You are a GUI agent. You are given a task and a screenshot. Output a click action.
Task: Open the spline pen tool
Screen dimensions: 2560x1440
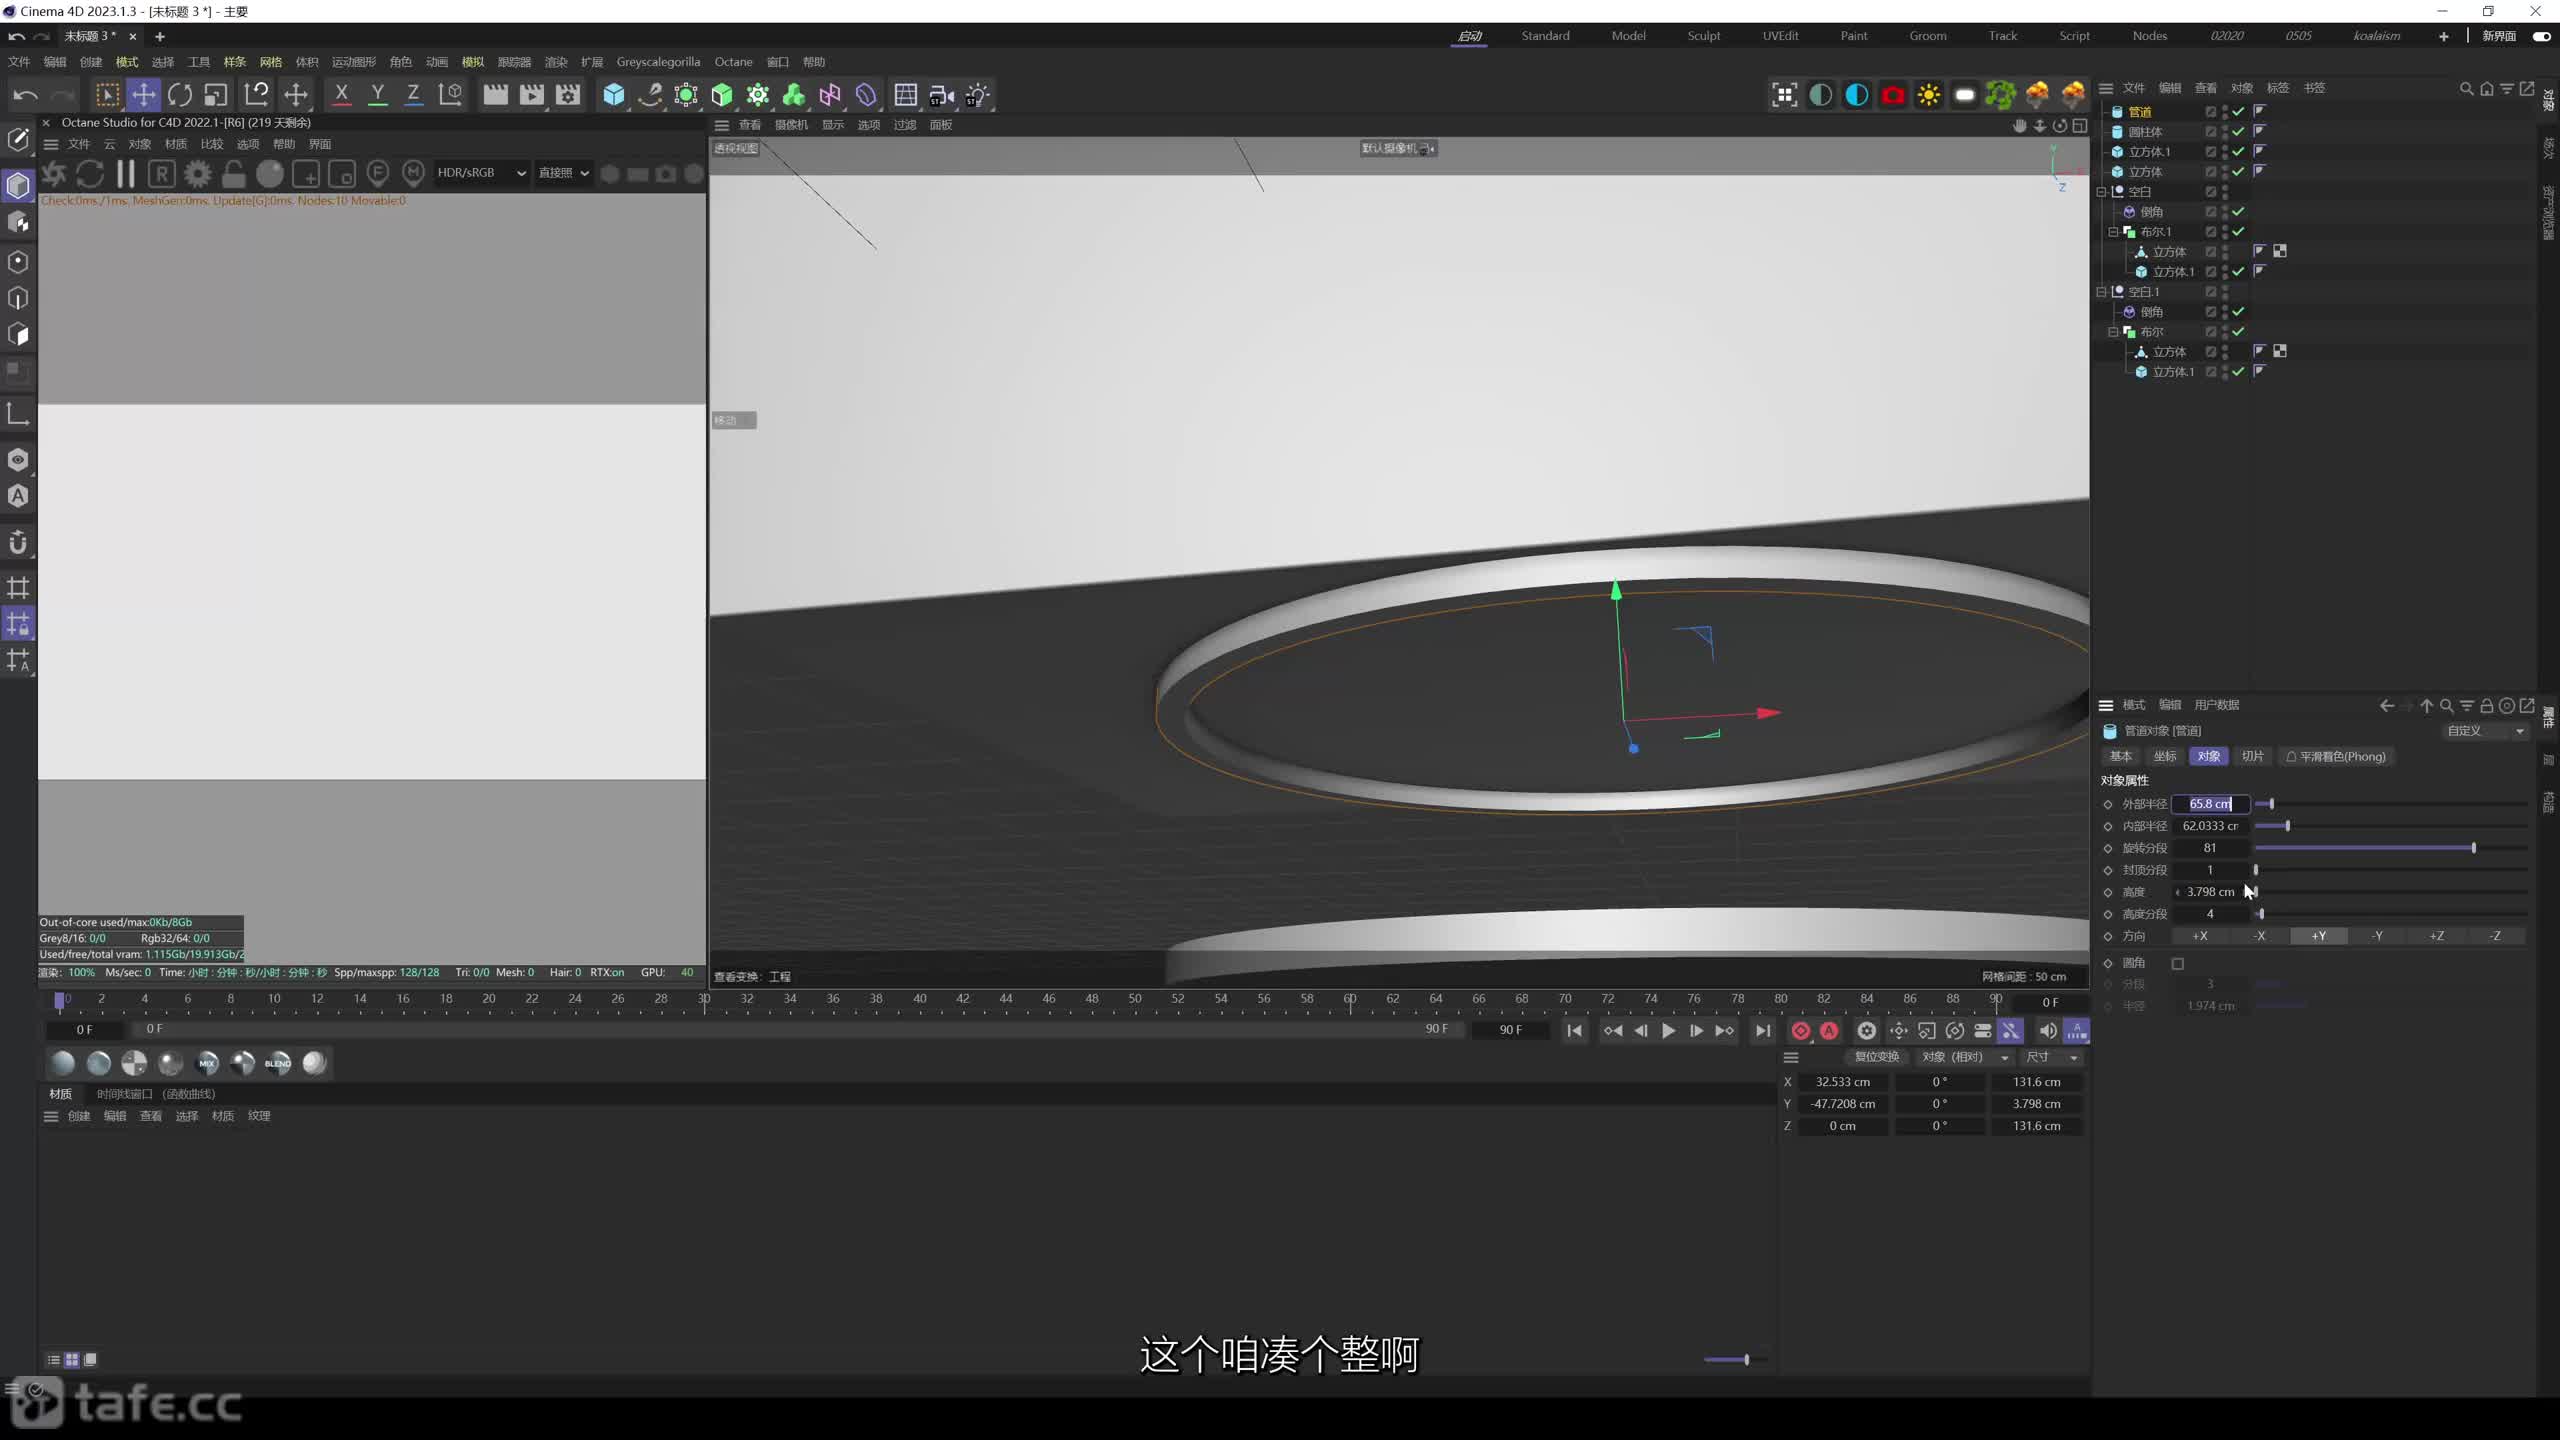tap(650, 95)
